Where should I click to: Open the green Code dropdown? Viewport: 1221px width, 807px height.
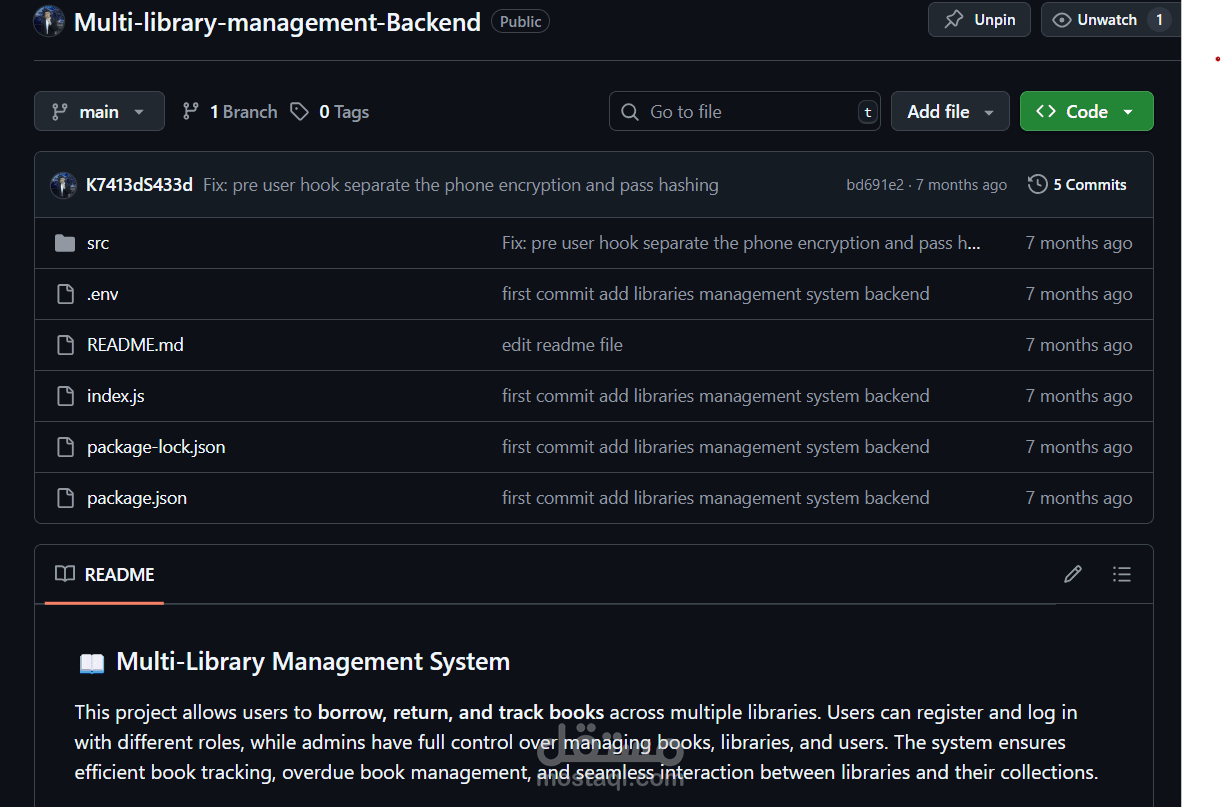[x=1086, y=112]
